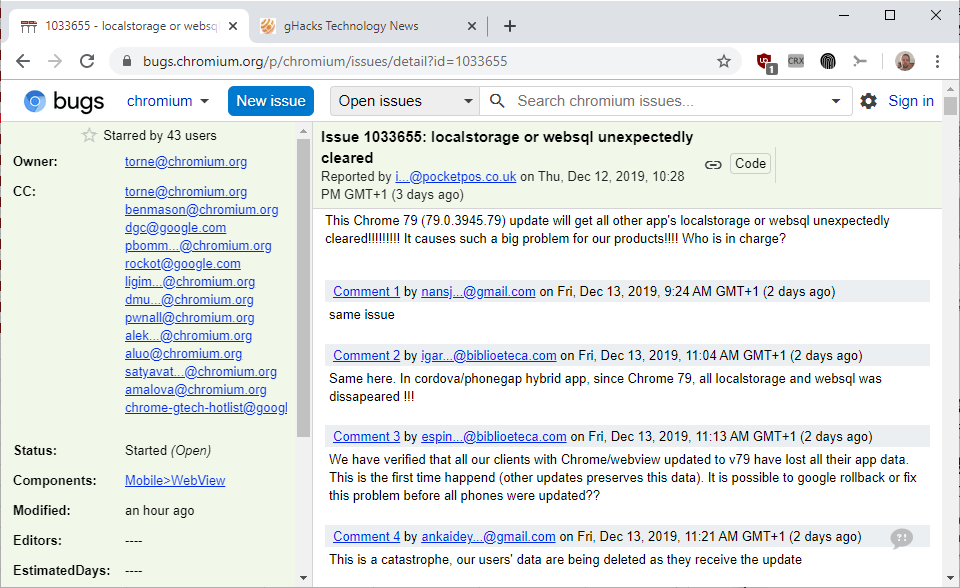Open the Mobile>WebView component link
Image resolution: width=960 pixels, height=588 pixels.
tap(175, 481)
